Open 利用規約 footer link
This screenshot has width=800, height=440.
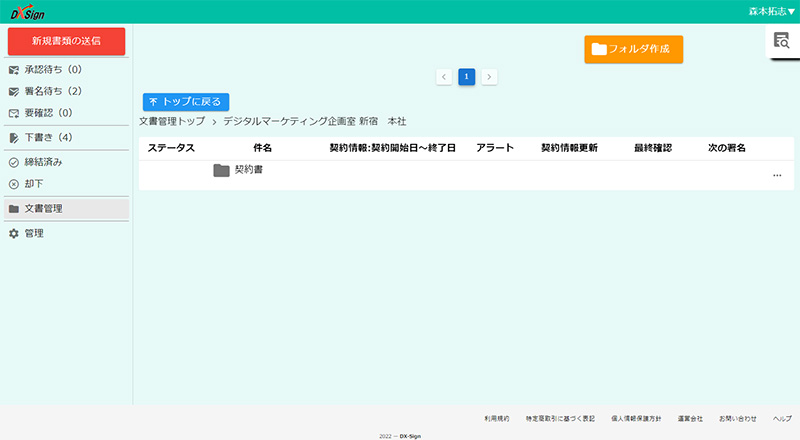pyautogui.click(x=496, y=419)
